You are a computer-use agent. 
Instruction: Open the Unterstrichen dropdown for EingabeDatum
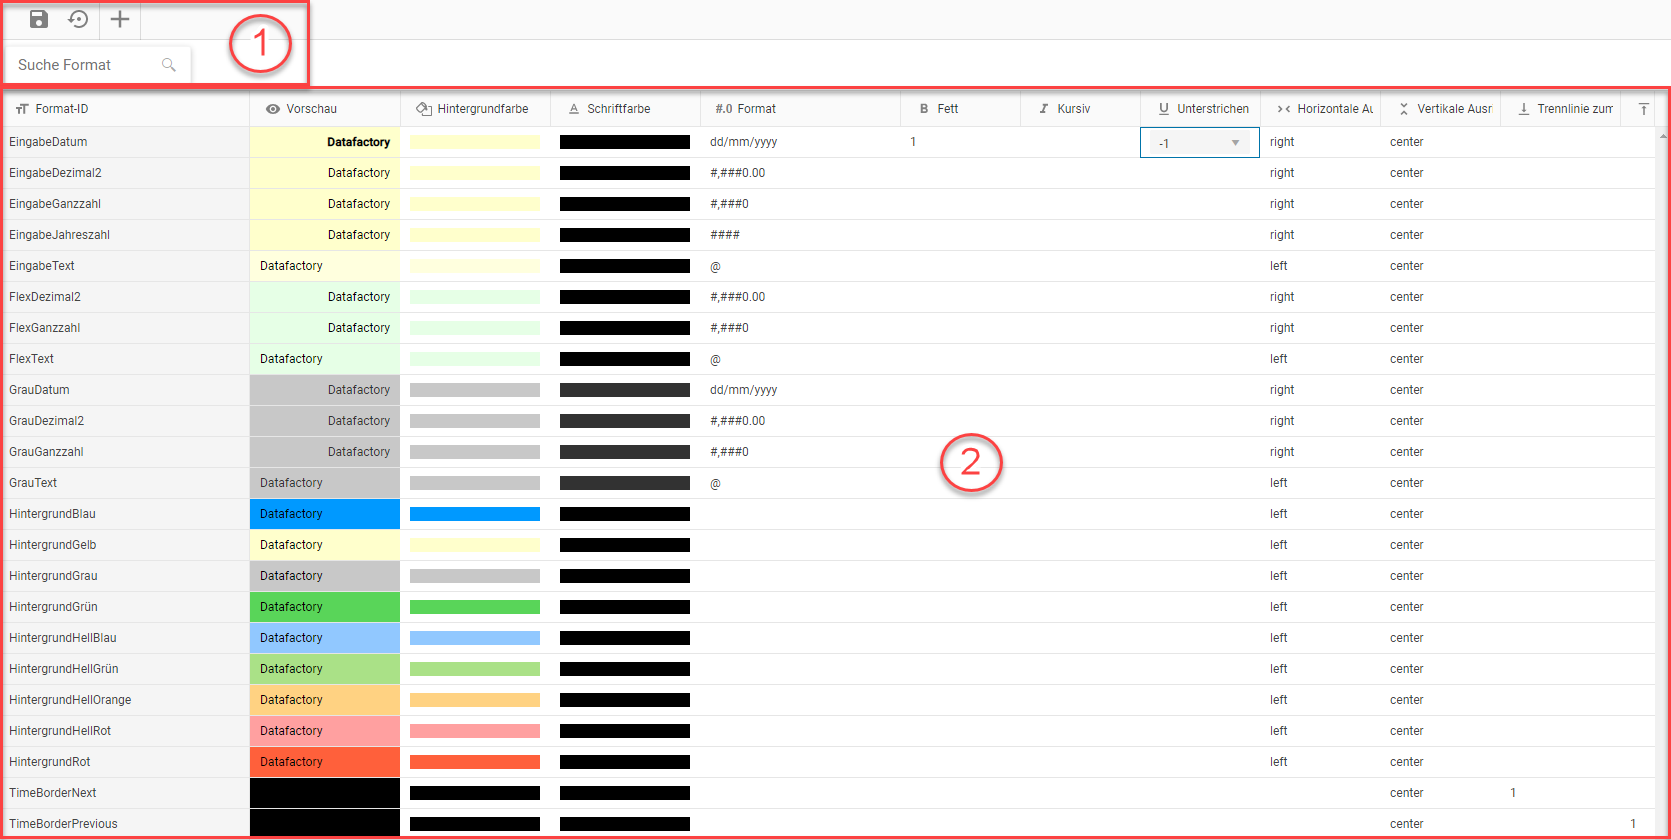tap(1235, 143)
